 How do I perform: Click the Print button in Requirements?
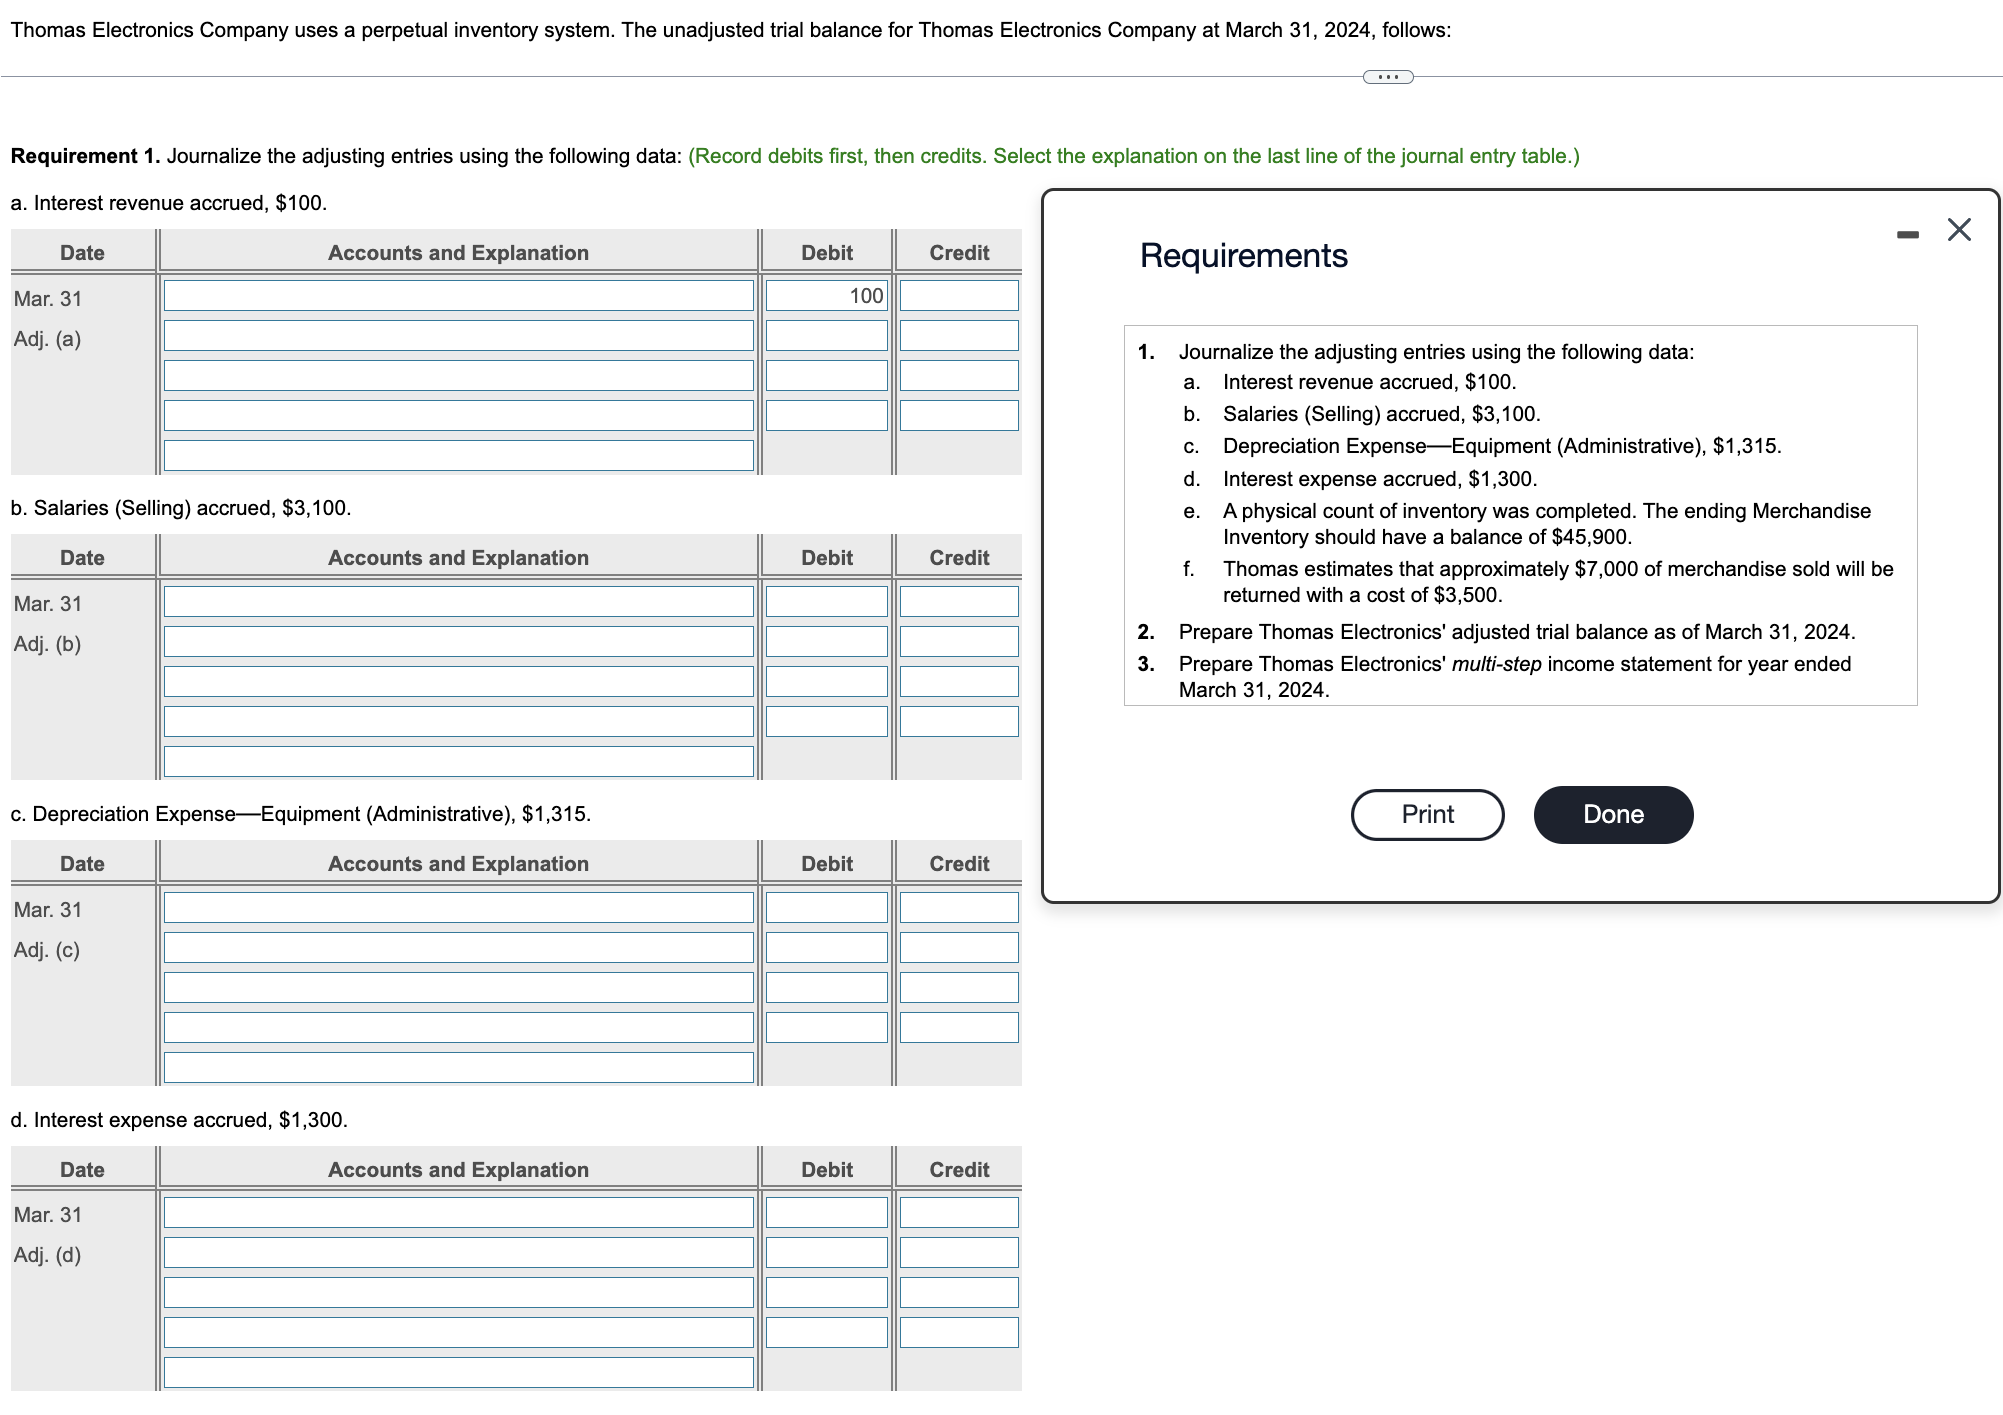[x=1426, y=814]
